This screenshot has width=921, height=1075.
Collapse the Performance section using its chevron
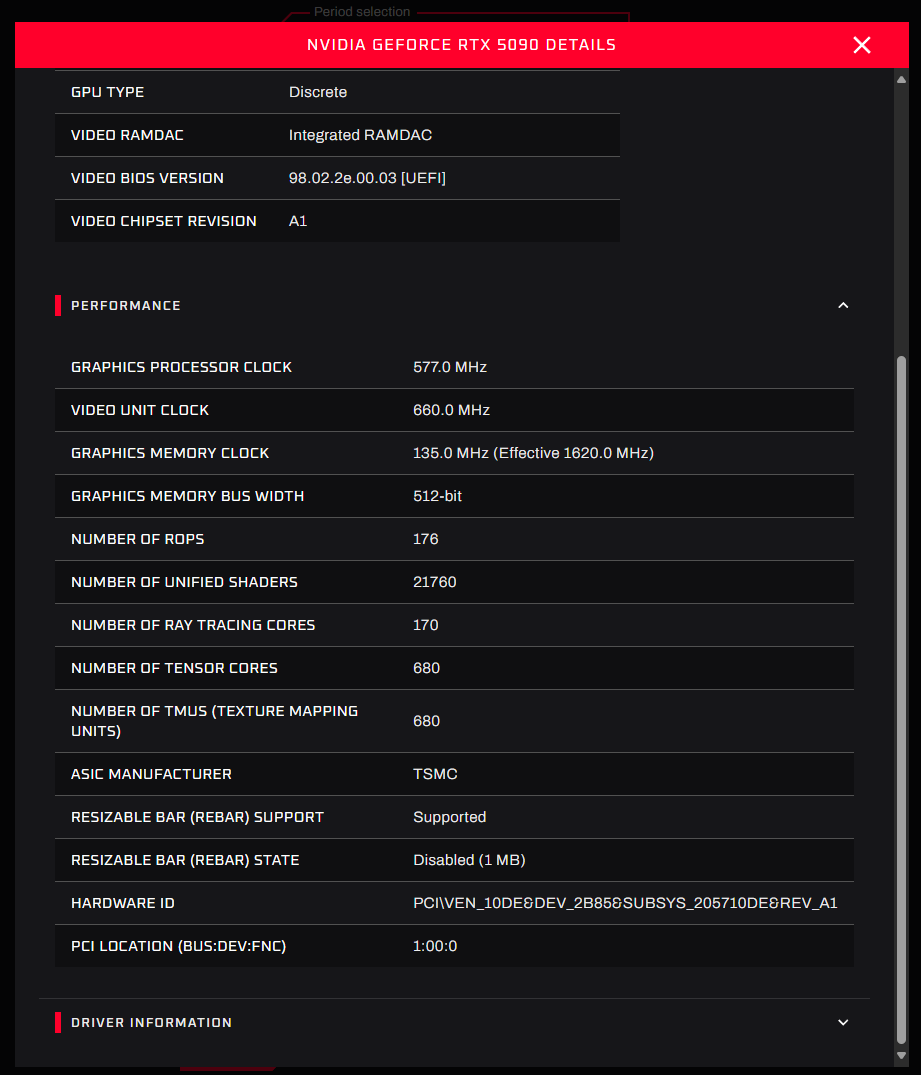[x=843, y=305]
